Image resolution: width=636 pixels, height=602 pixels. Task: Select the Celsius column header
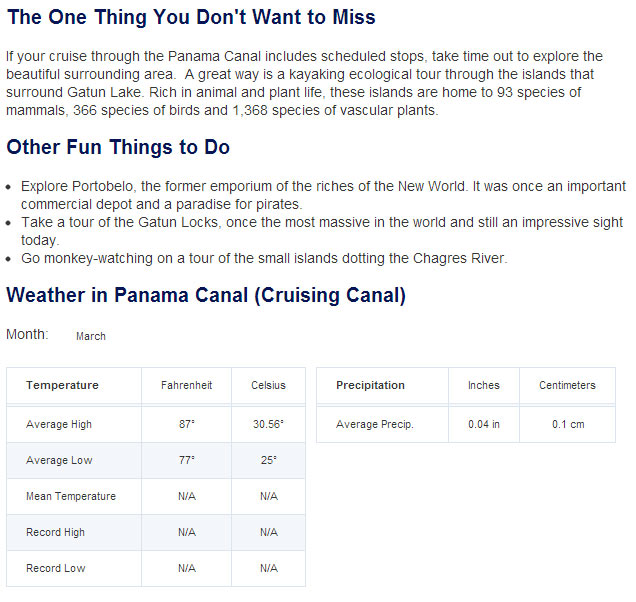tap(269, 385)
